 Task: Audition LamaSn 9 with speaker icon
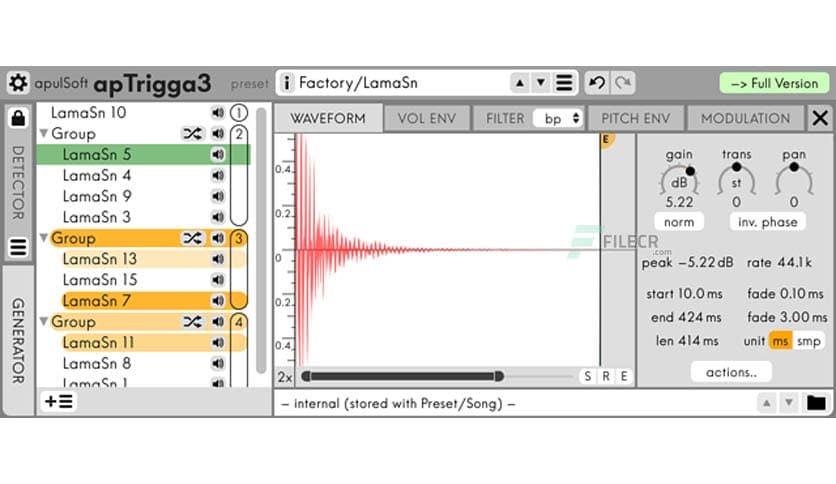[218, 196]
